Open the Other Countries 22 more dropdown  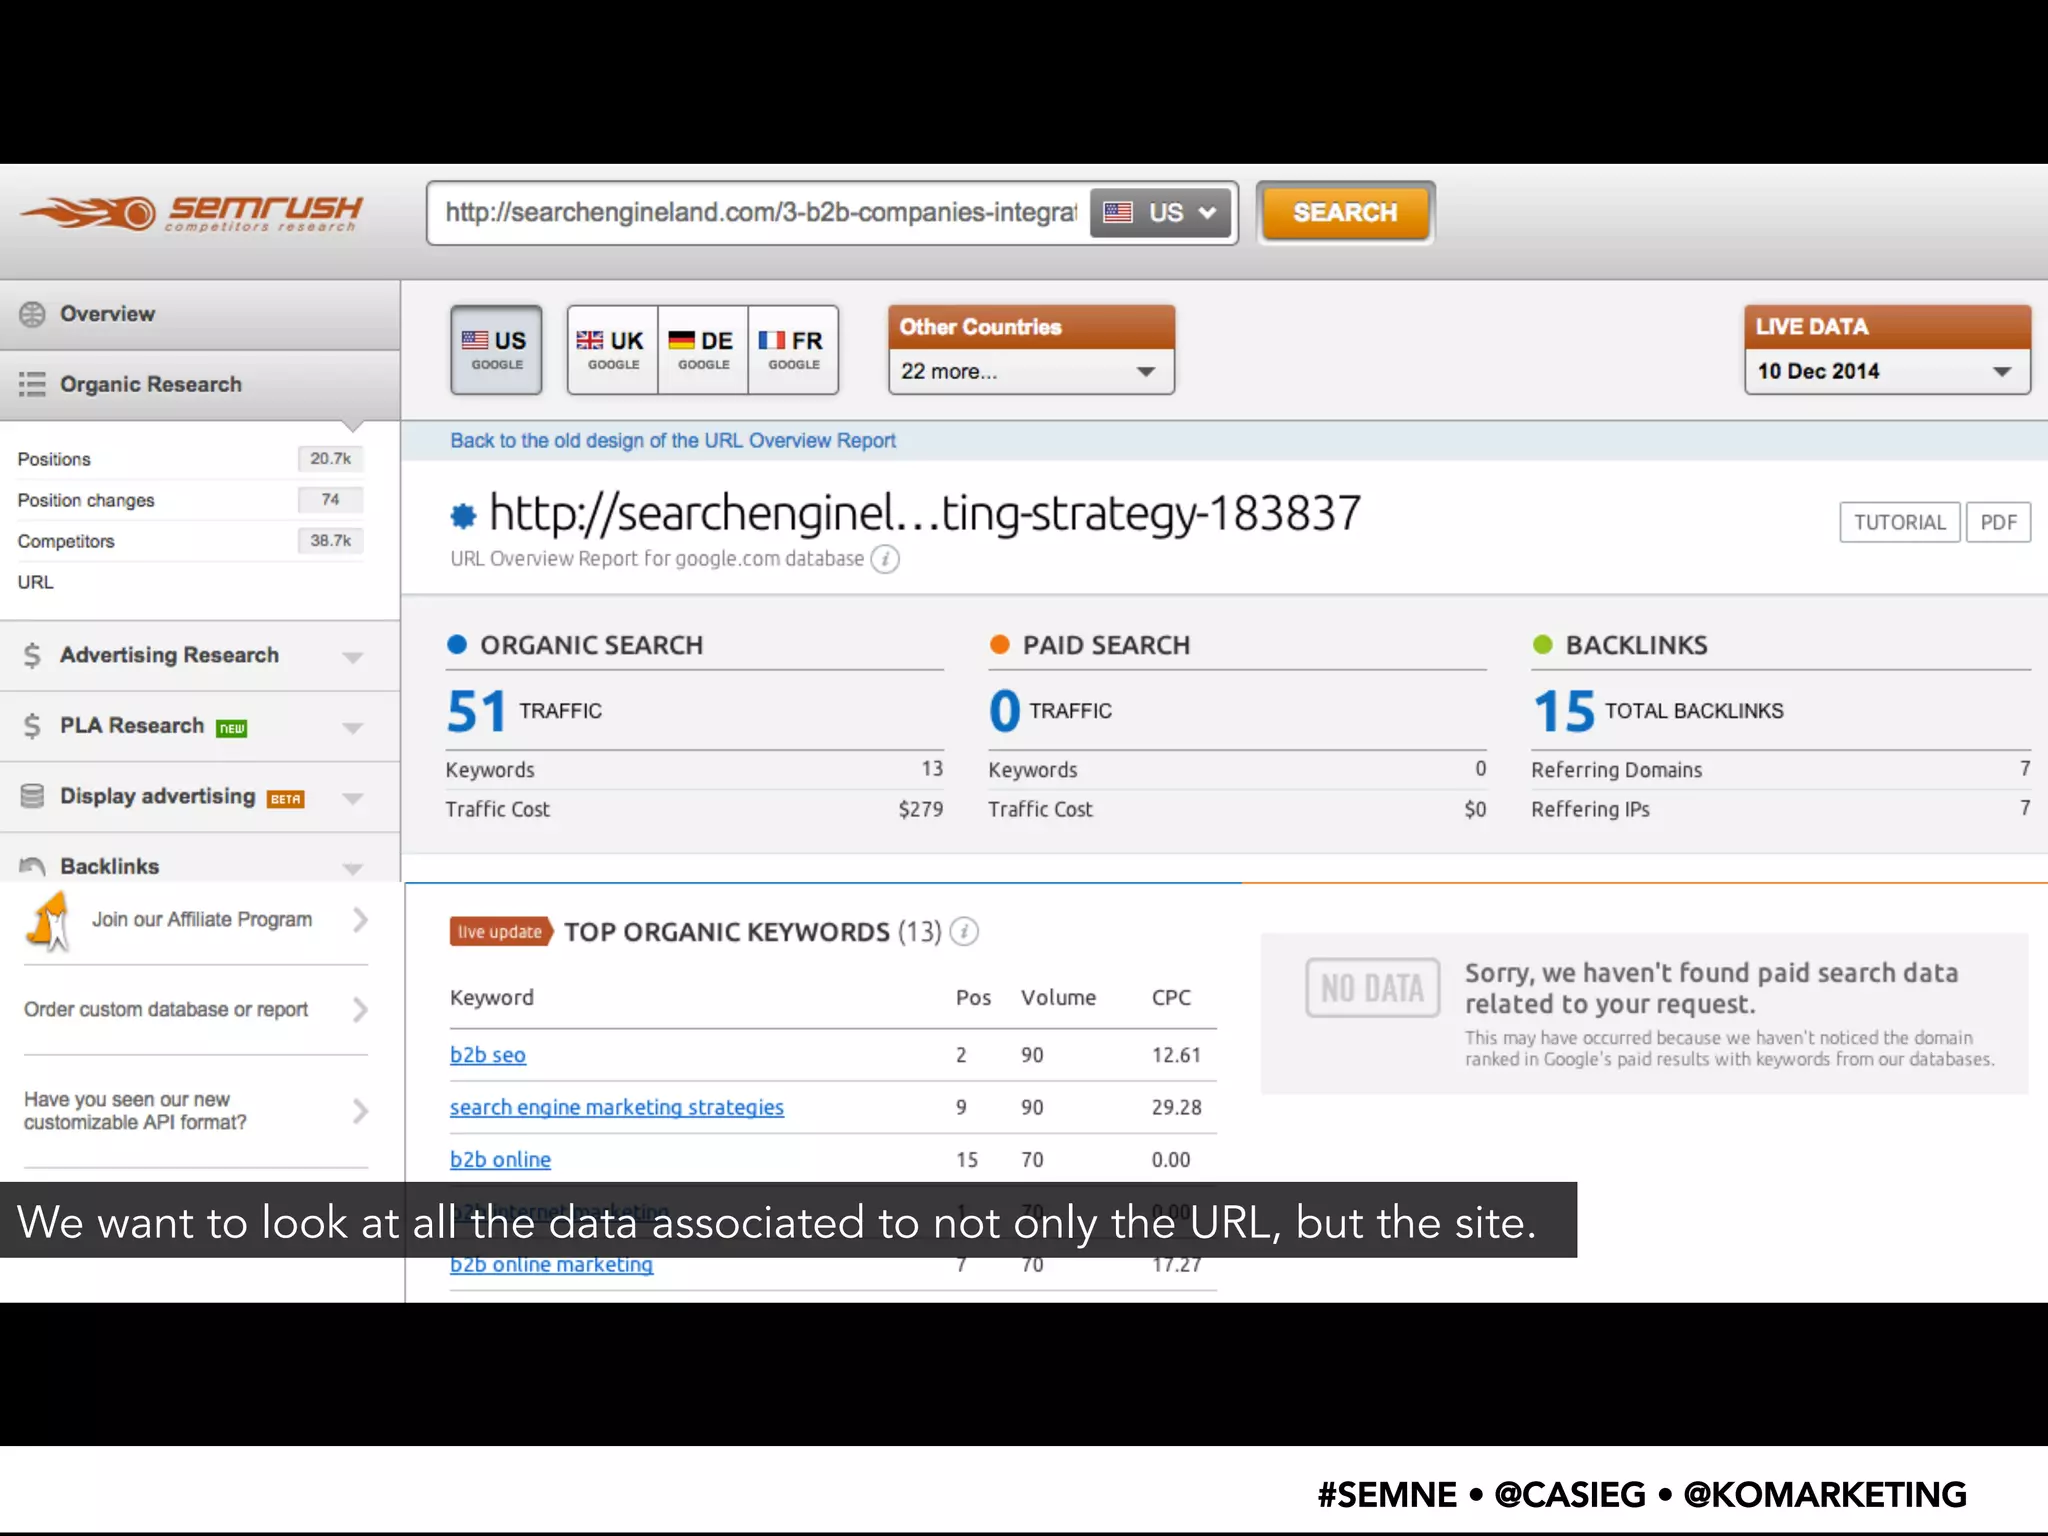pos(1031,371)
